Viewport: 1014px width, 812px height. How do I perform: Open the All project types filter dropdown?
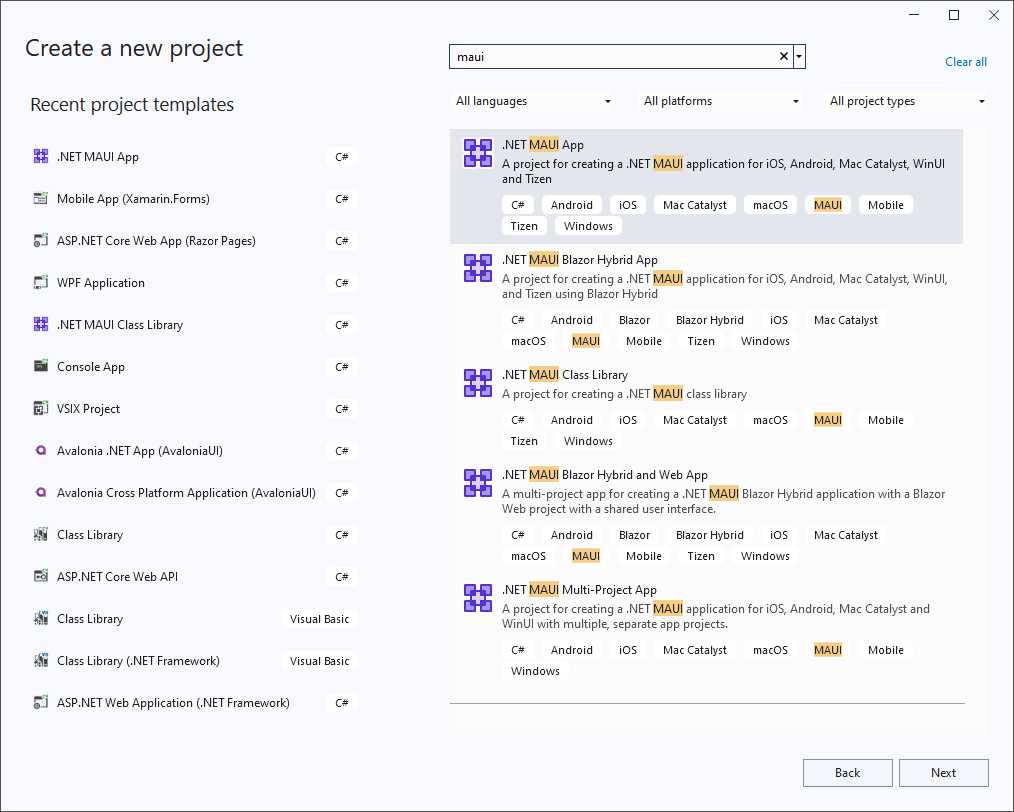907,101
